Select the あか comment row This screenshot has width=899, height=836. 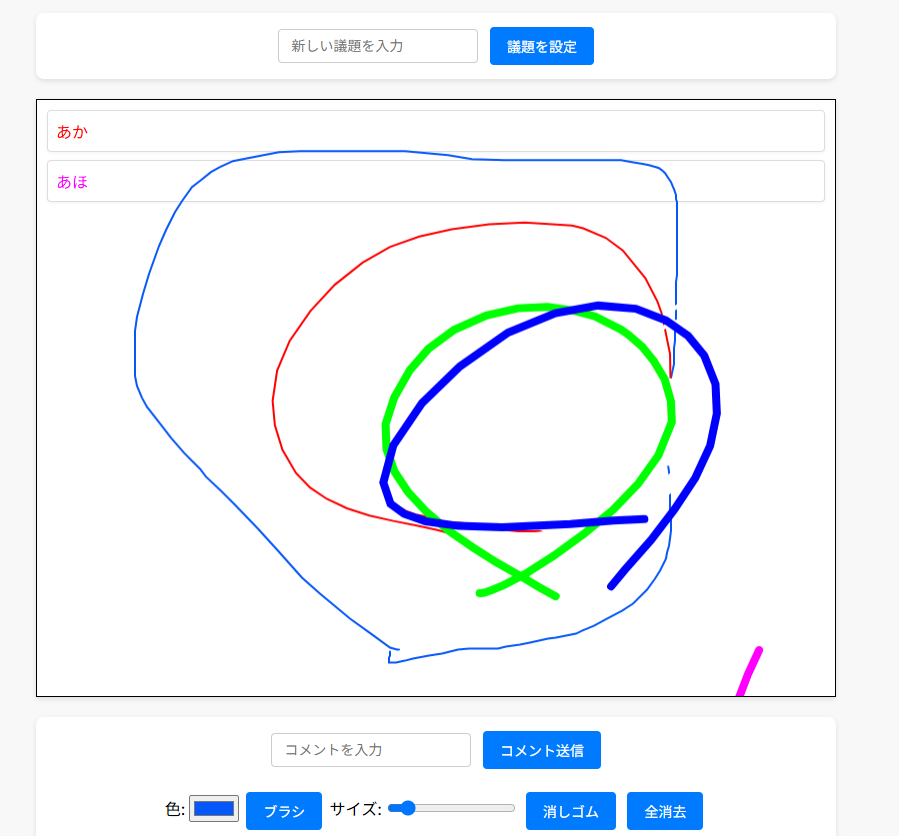coord(436,131)
